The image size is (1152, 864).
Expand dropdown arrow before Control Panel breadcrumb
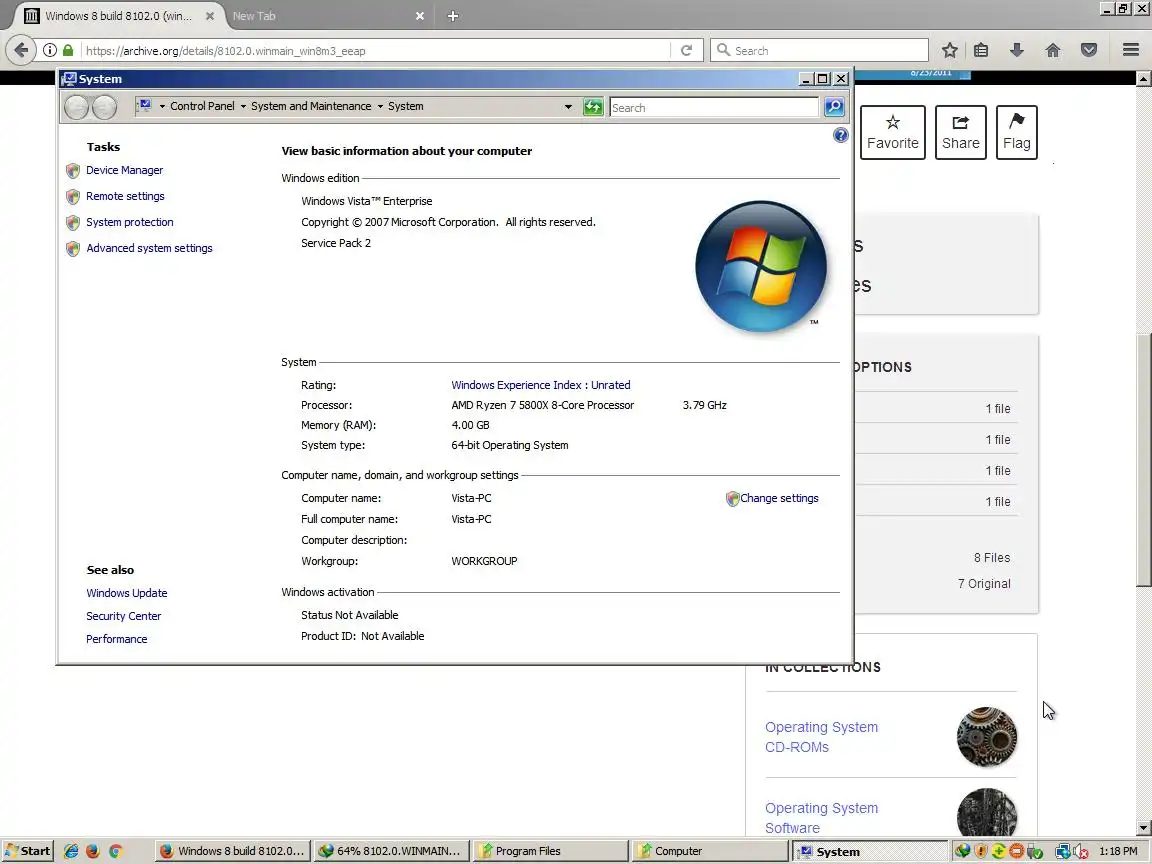[x=162, y=107]
